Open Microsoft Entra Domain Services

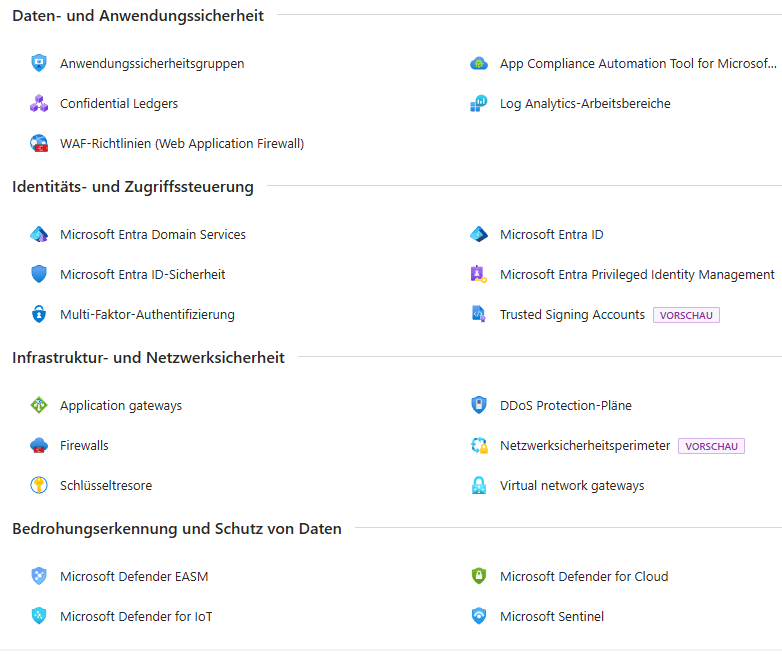click(152, 234)
